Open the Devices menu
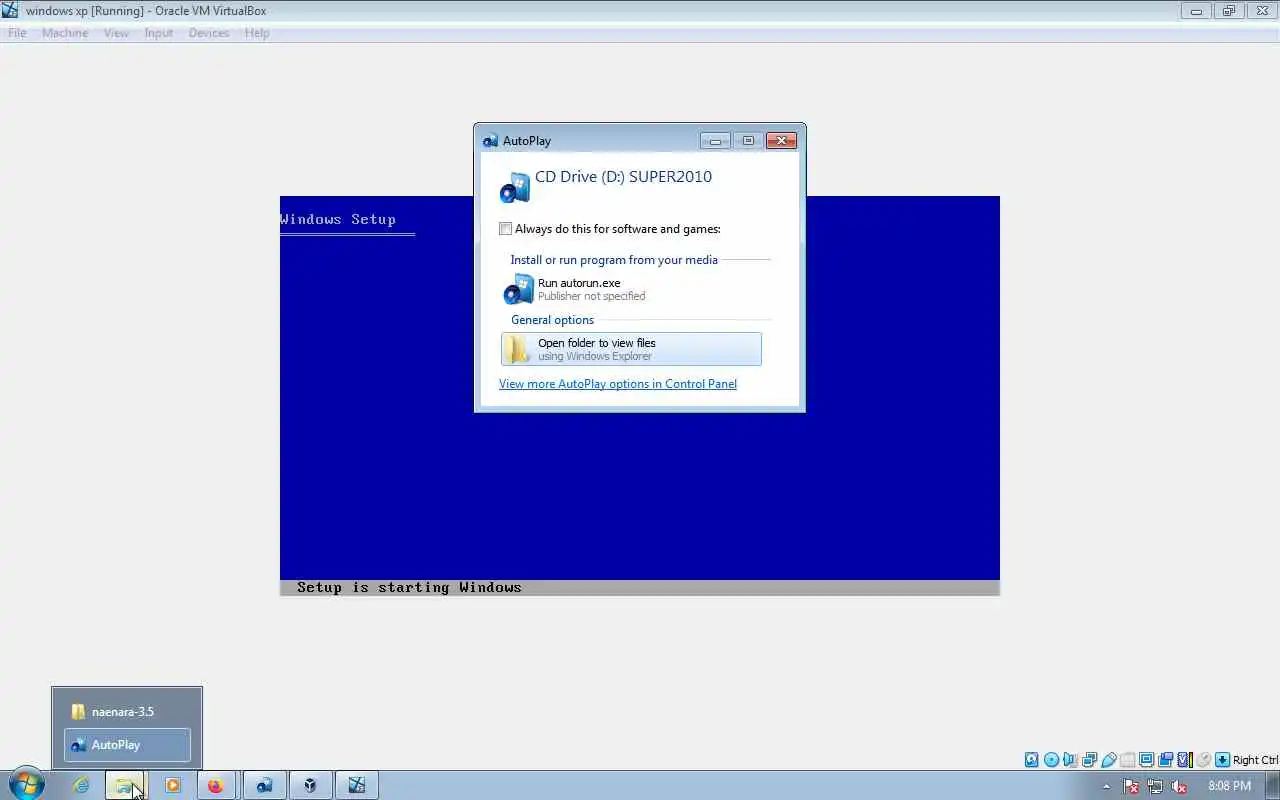1280x800 pixels. [x=208, y=33]
